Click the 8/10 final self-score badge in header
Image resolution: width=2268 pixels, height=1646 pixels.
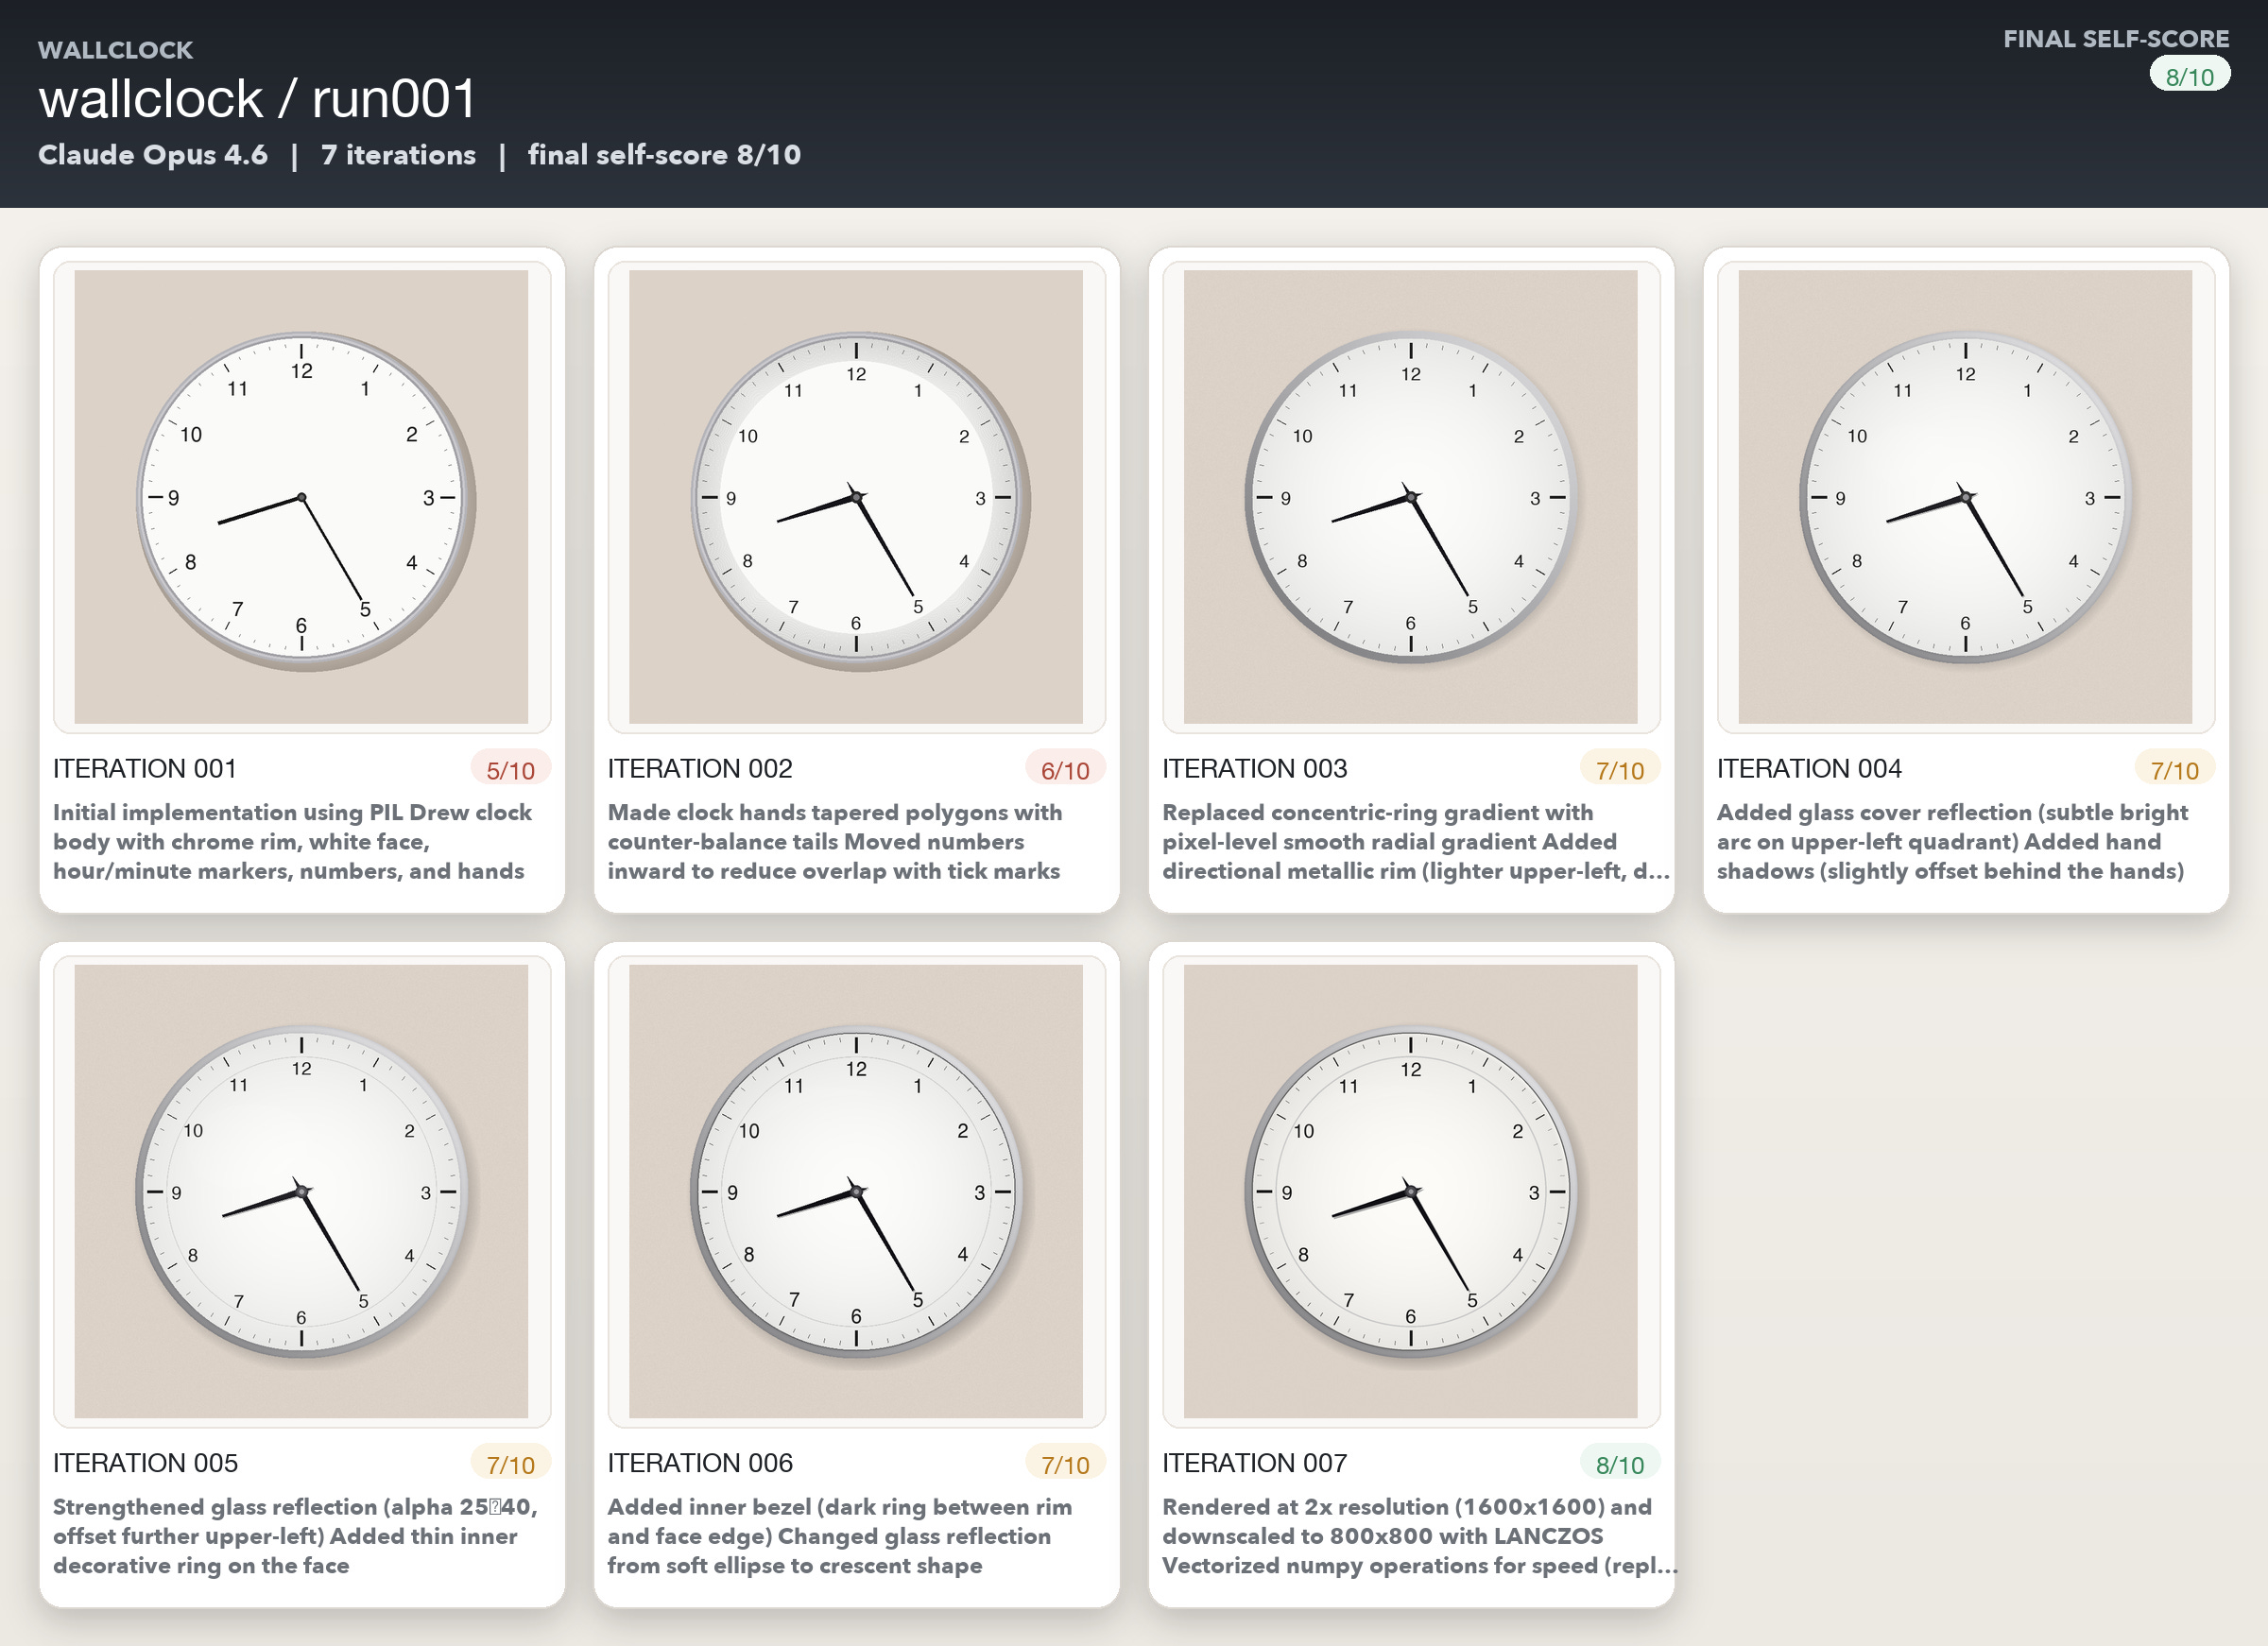click(x=2189, y=77)
